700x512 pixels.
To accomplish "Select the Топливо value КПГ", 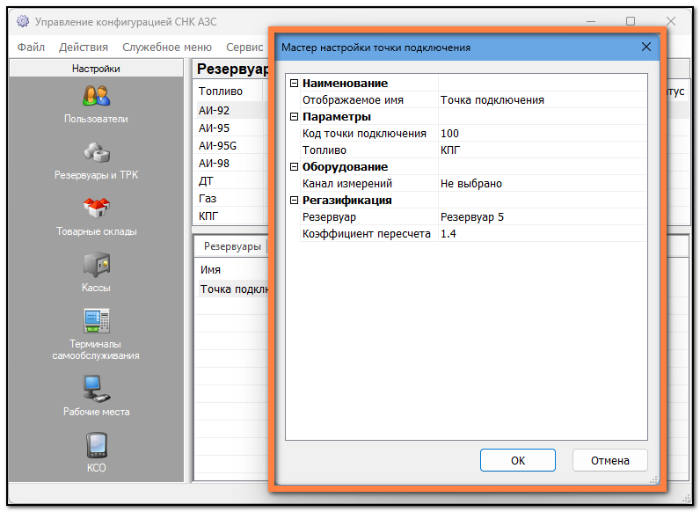I will pos(542,150).
